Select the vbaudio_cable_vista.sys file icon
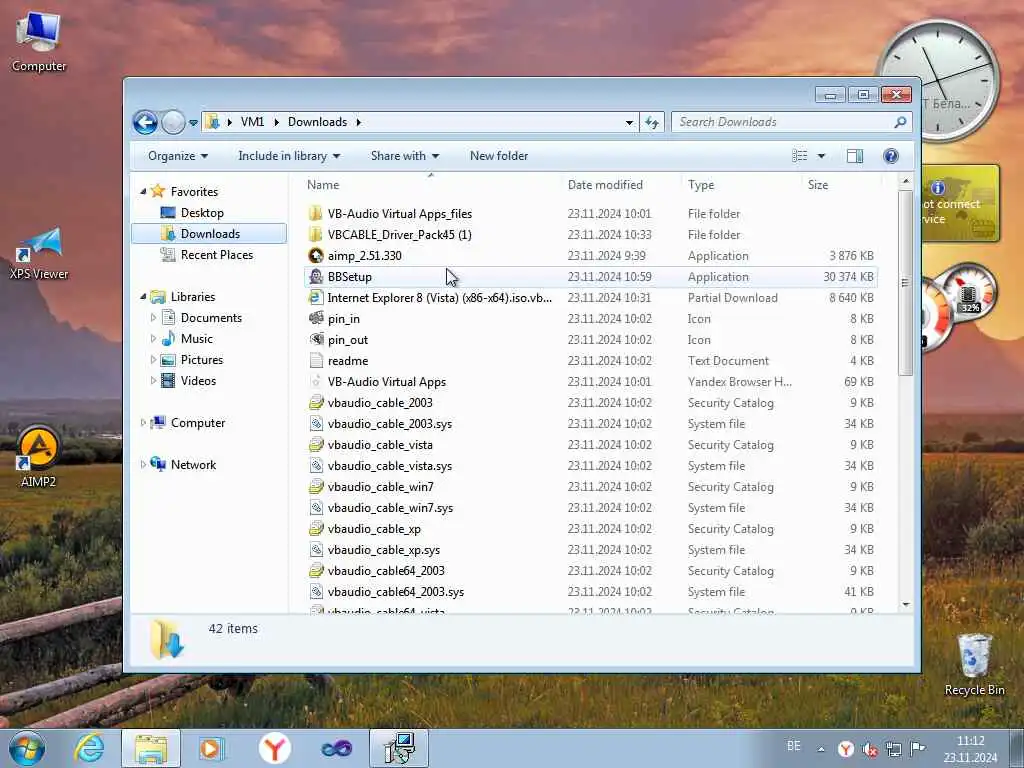 315,466
